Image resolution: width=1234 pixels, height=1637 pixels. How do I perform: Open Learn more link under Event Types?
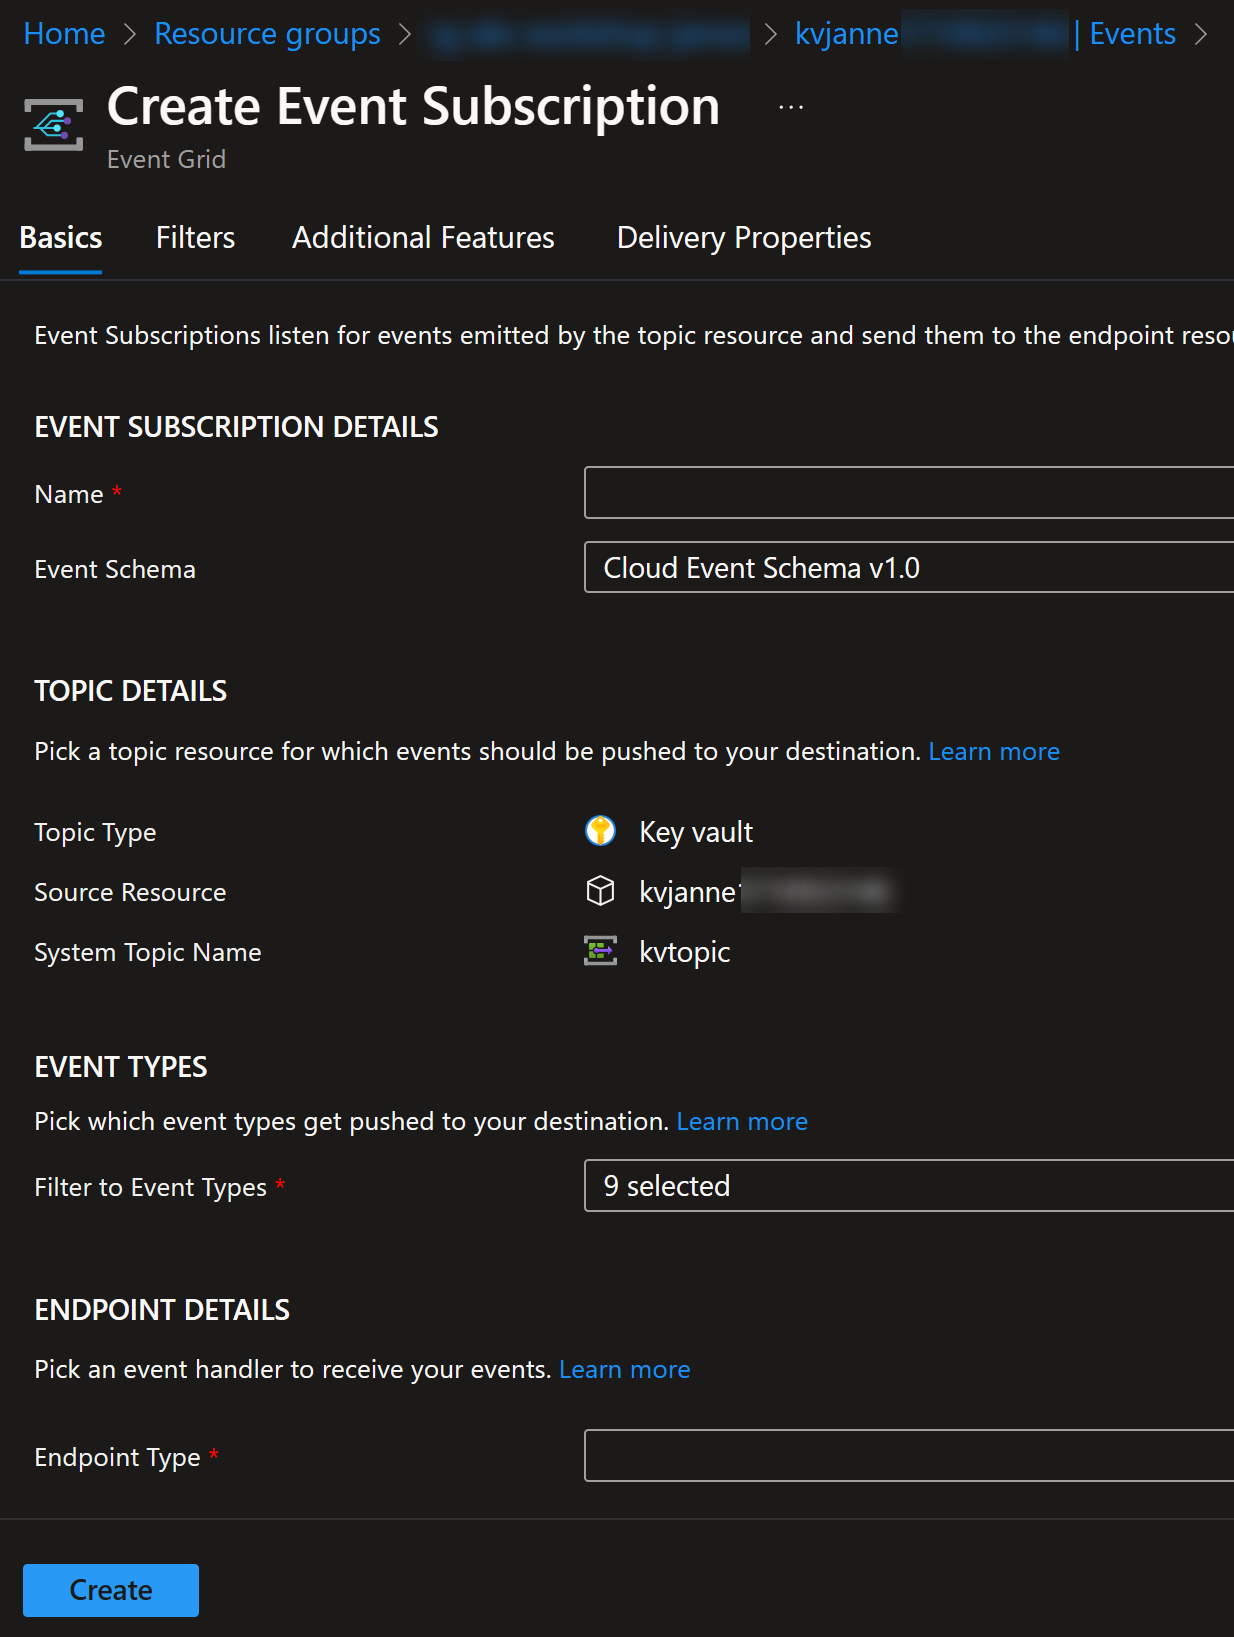(742, 1121)
